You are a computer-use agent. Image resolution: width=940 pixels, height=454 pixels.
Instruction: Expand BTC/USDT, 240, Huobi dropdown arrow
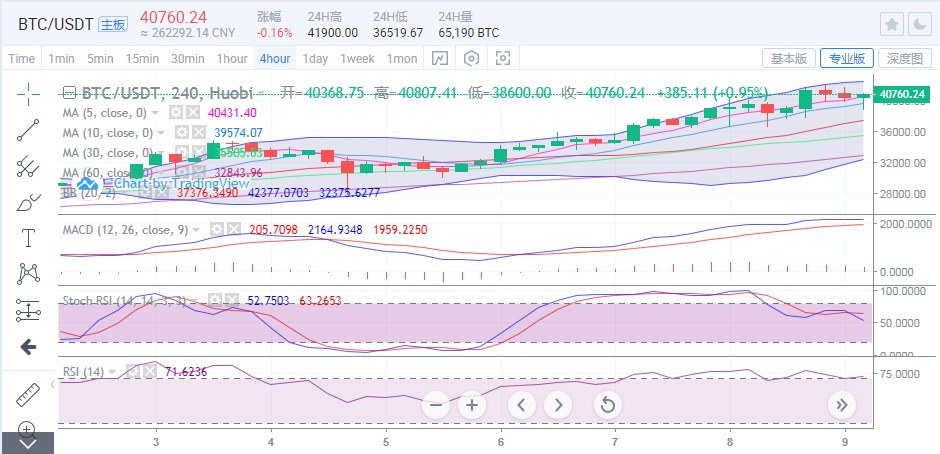click(x=261, y=94)
